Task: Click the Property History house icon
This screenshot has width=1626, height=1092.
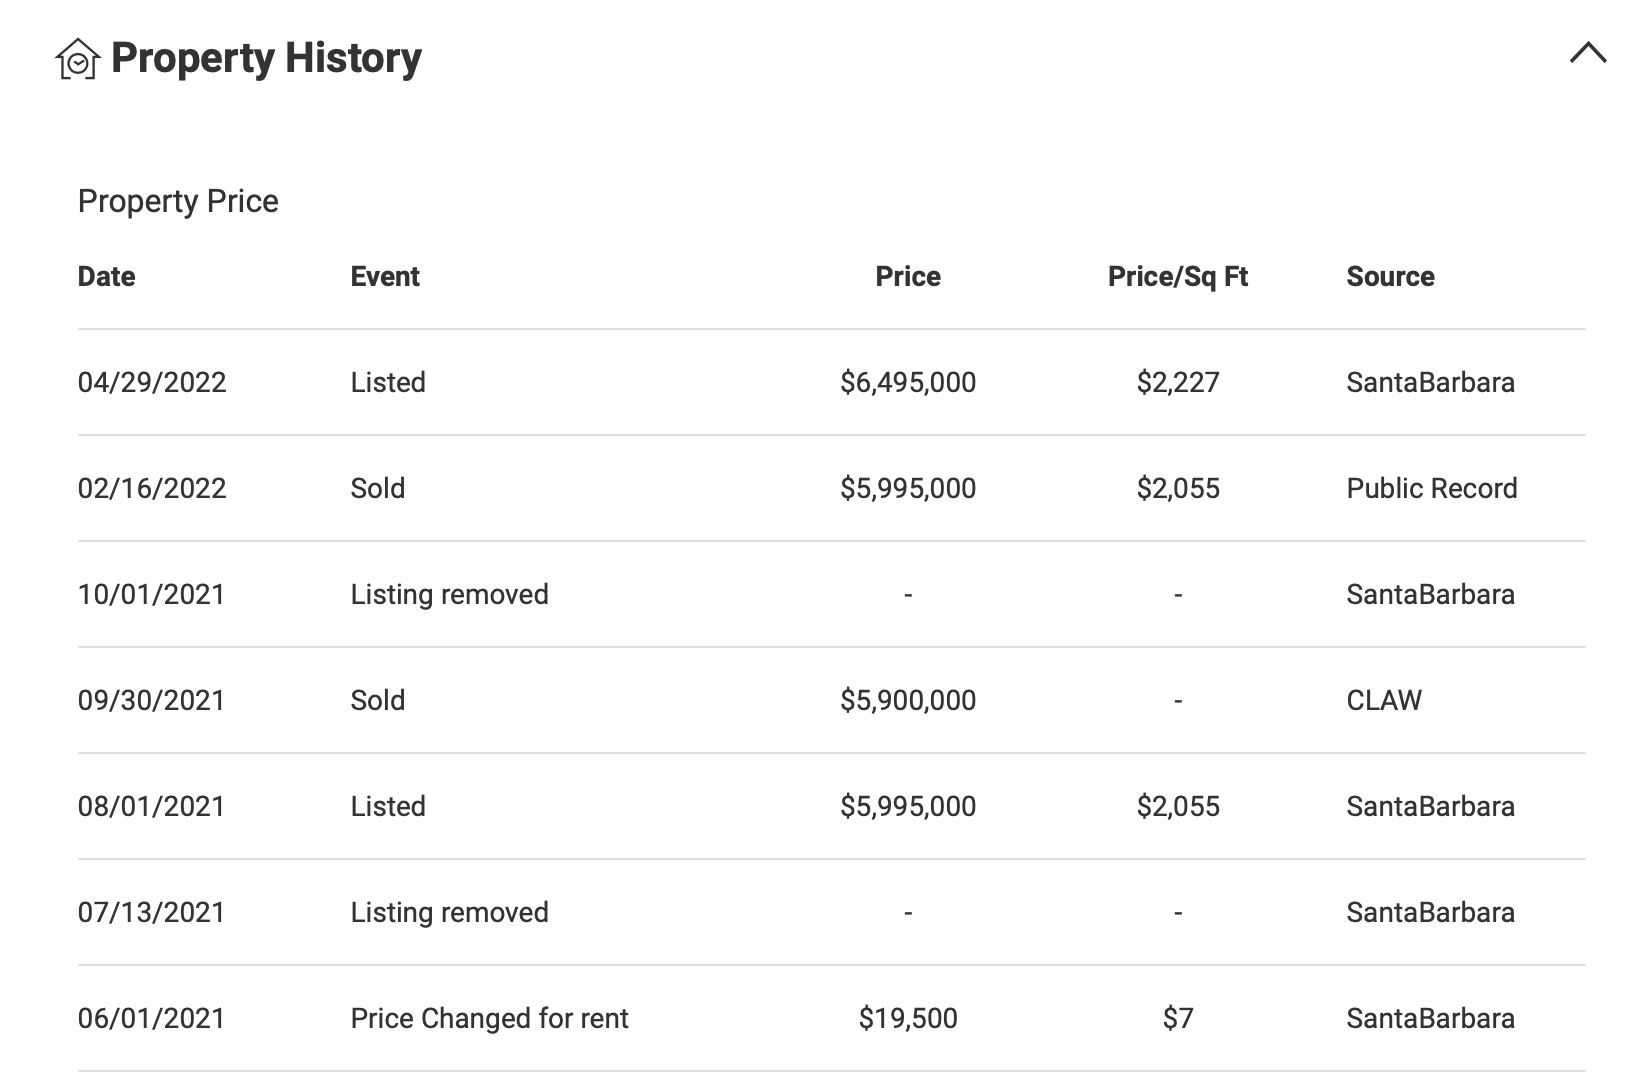Action: point(78,58)
